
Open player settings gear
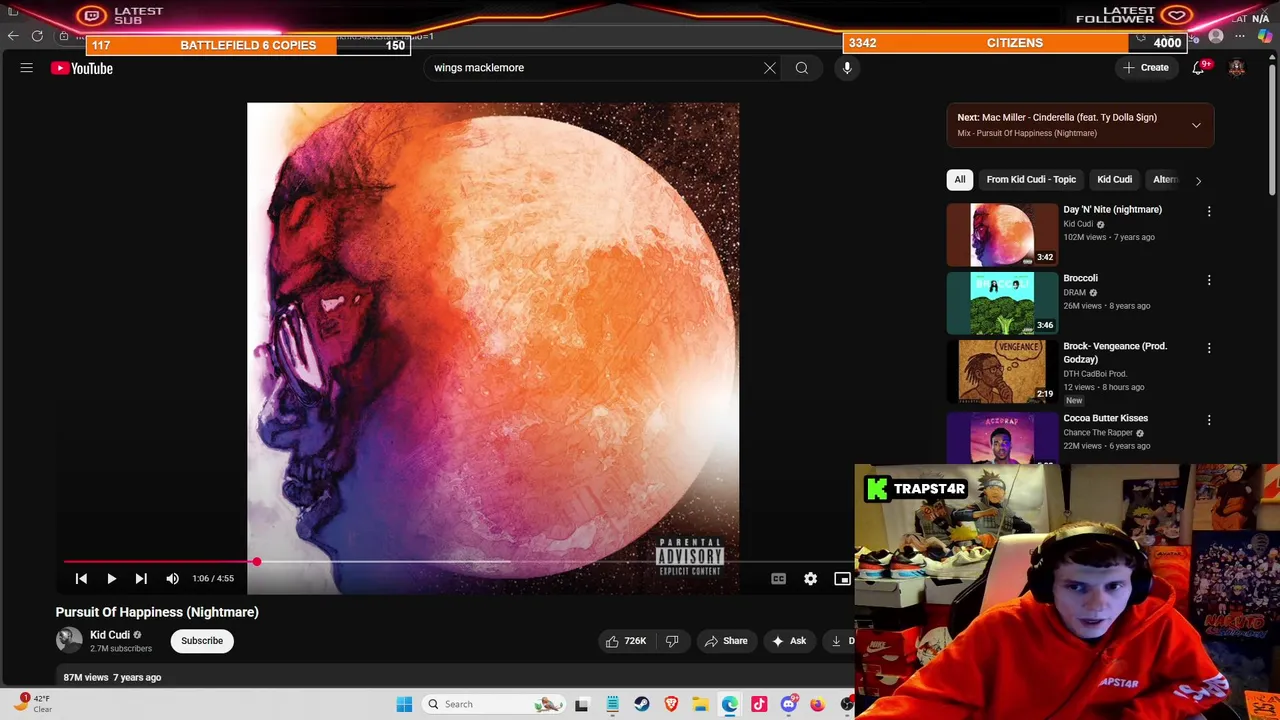point(810,578)
